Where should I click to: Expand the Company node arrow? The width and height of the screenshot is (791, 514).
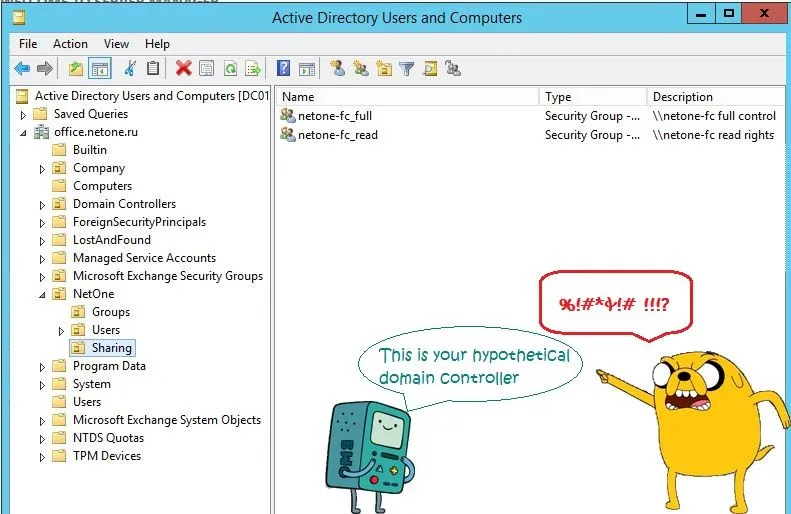pos(42,169)
